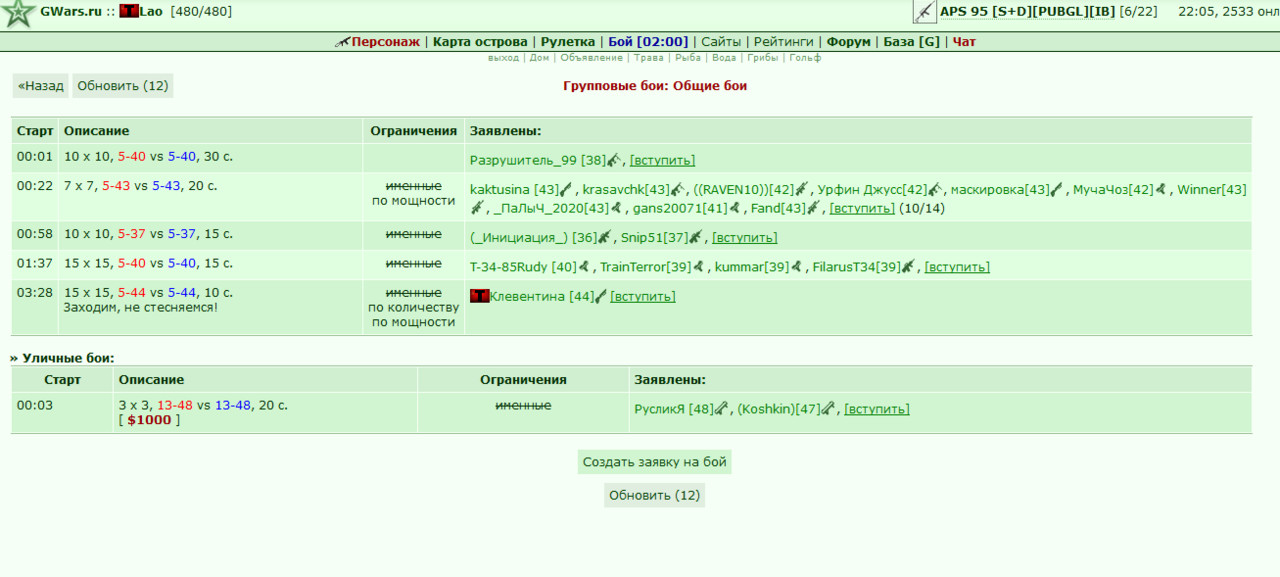Open the Персонаж menu item

385,42
